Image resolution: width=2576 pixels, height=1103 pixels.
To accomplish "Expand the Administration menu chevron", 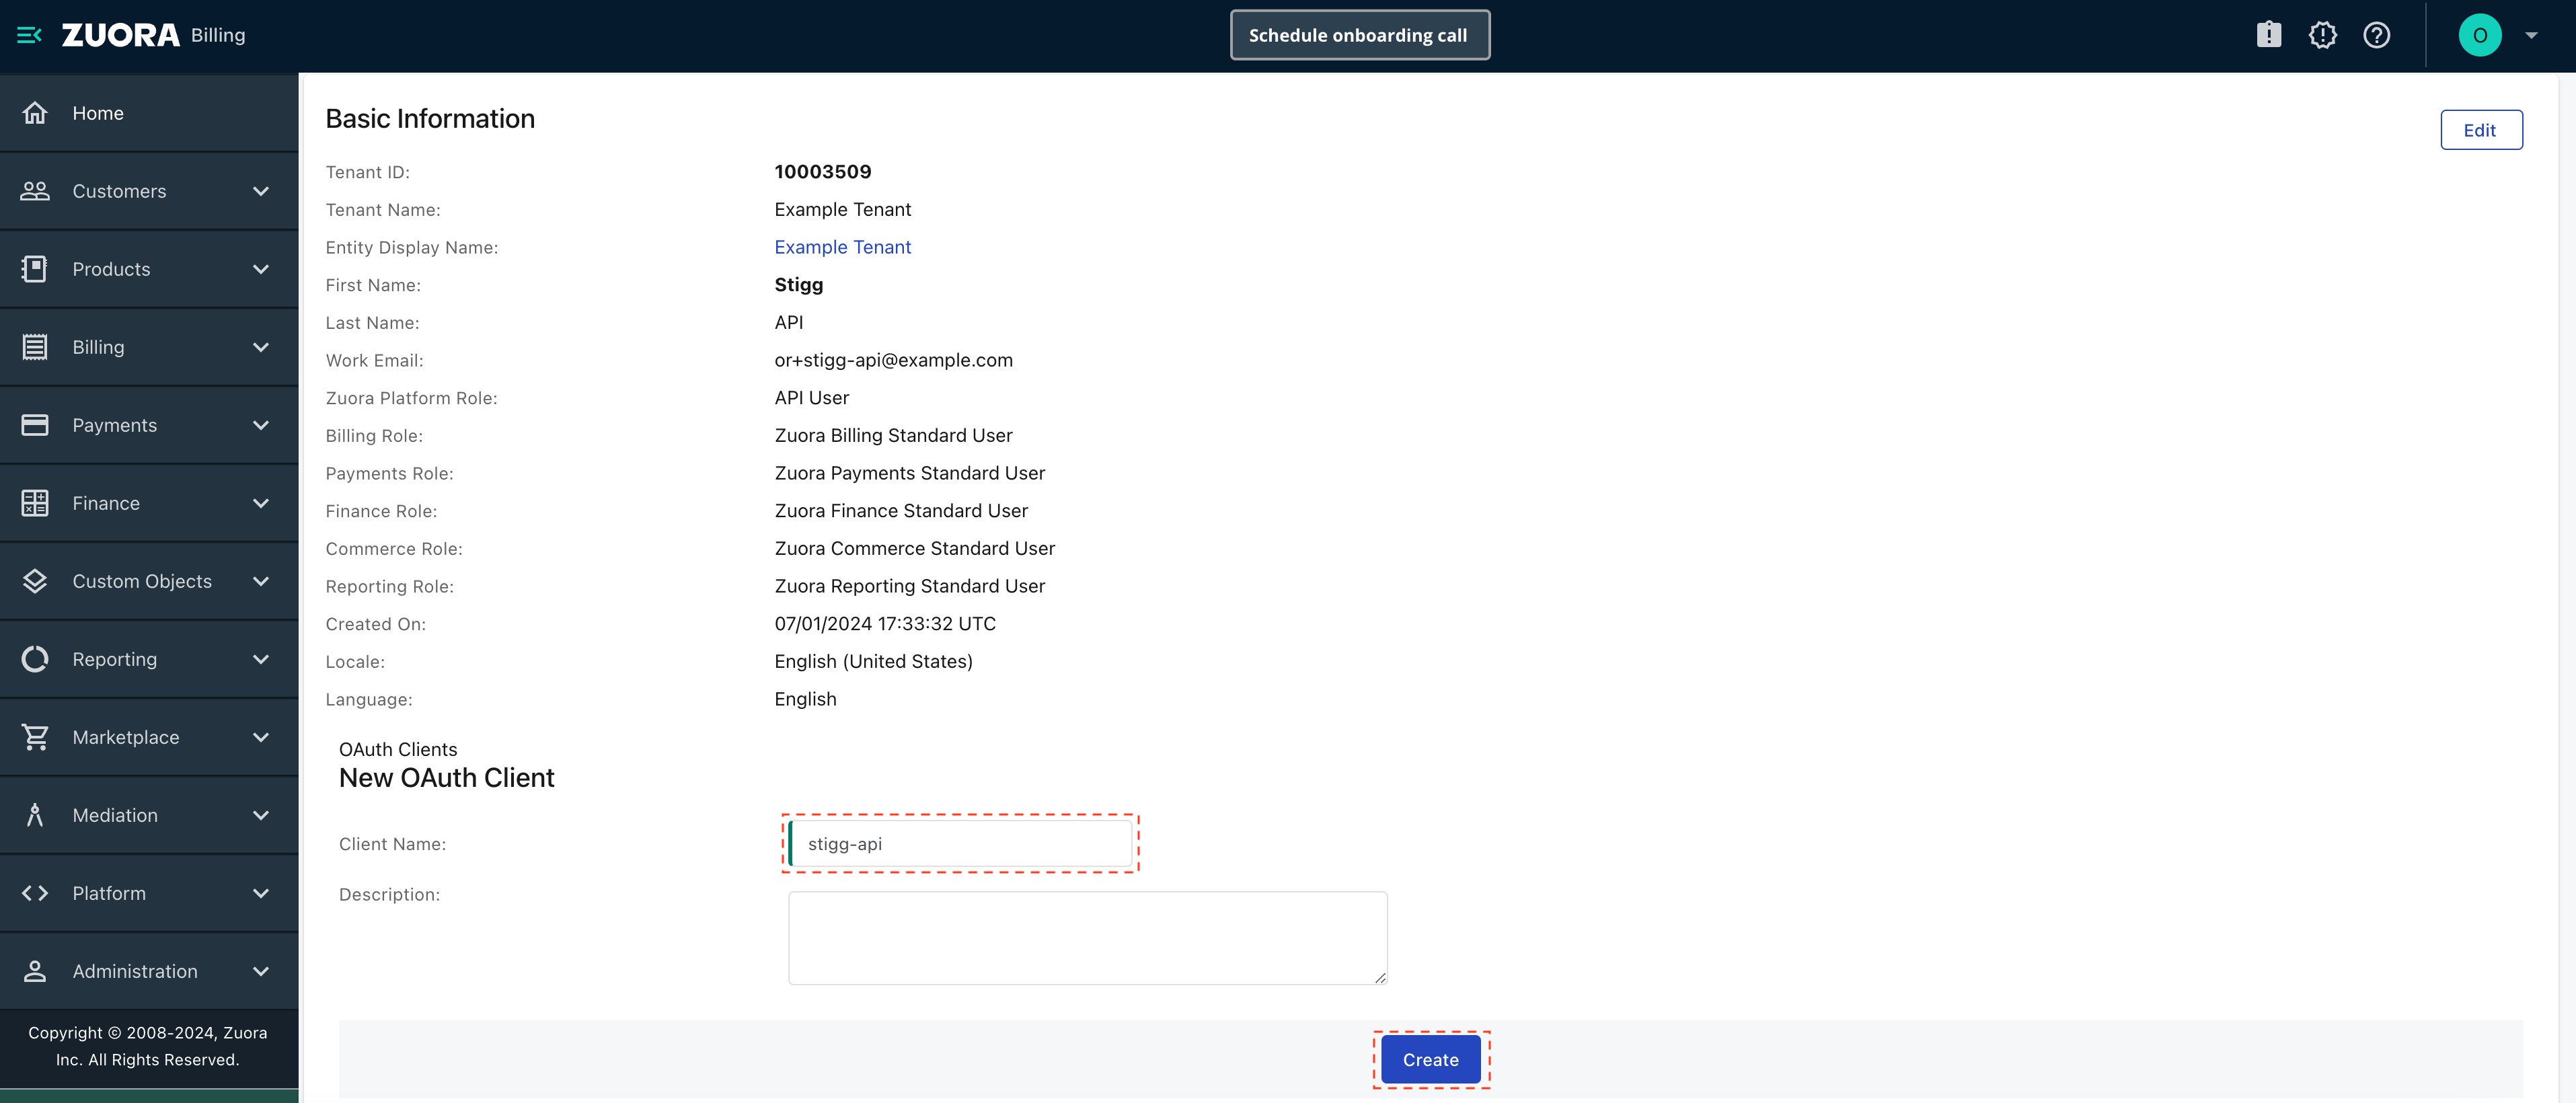I will pos(261,971).
